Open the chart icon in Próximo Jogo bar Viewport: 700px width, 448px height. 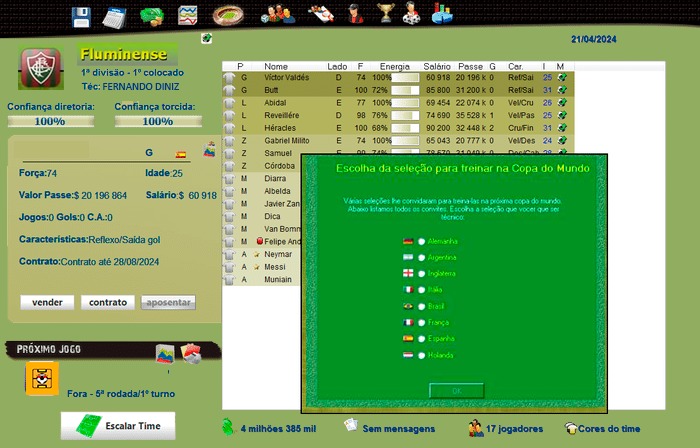[165, 354]
